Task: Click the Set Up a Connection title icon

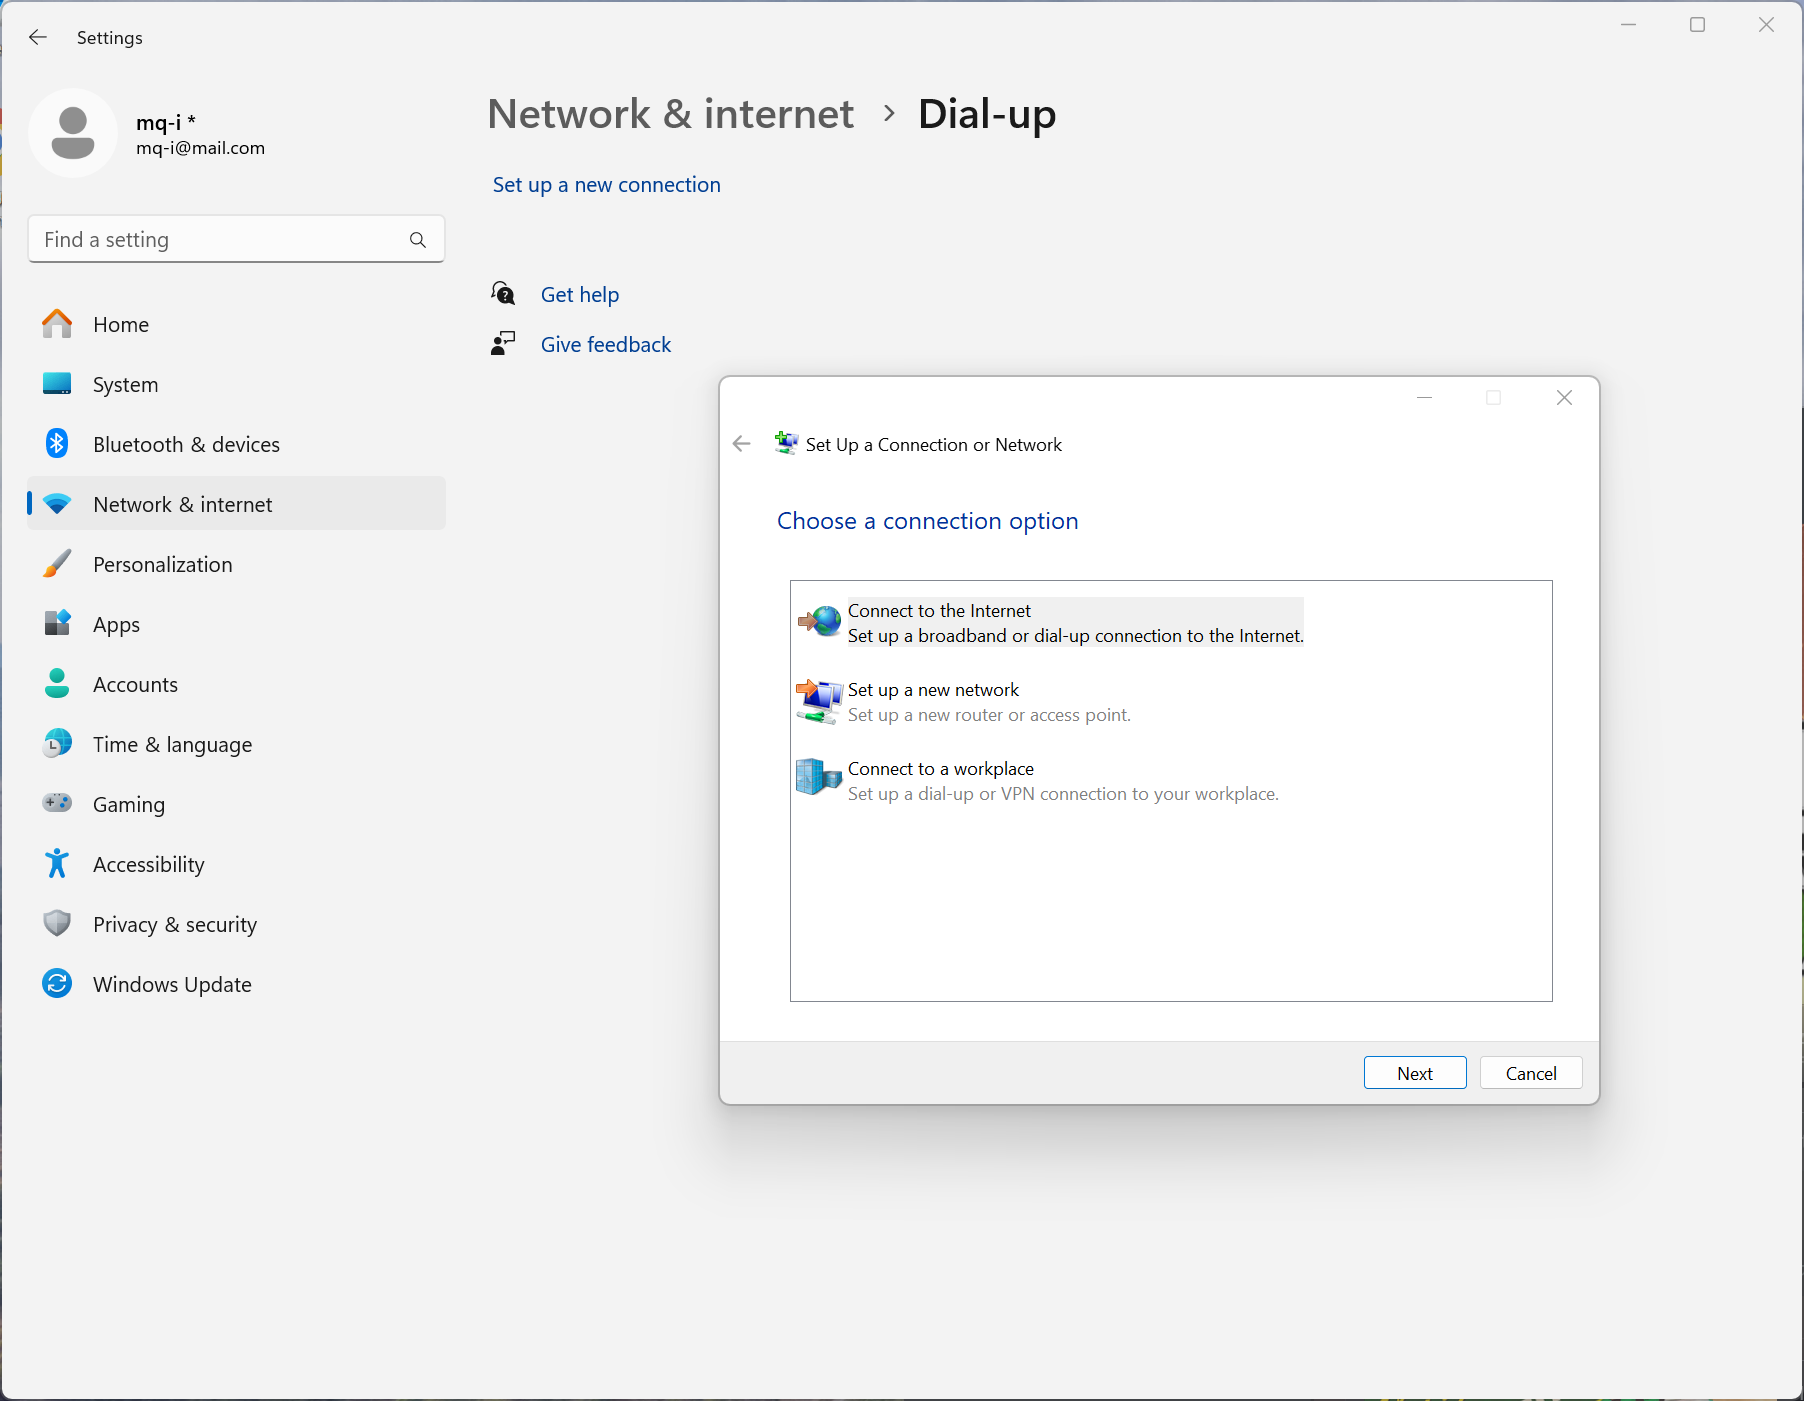Action: coord(786,443)
